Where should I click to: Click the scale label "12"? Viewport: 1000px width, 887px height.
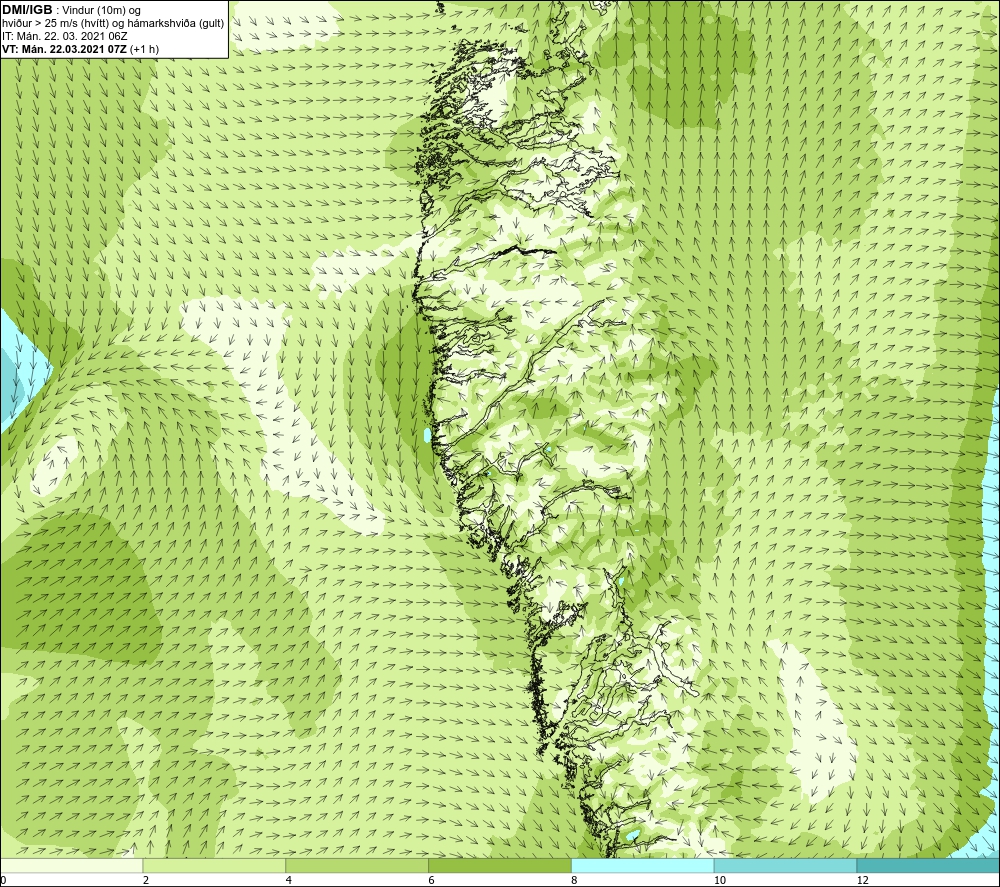point(863,881)
